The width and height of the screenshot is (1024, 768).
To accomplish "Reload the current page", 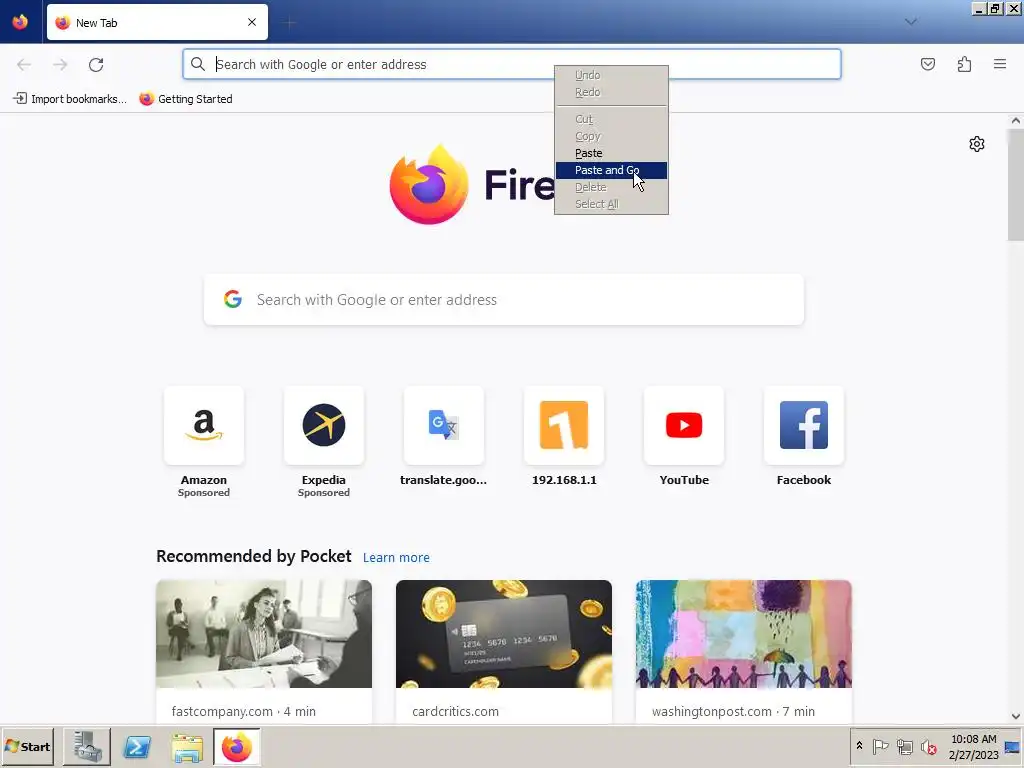I will [96, 65].
